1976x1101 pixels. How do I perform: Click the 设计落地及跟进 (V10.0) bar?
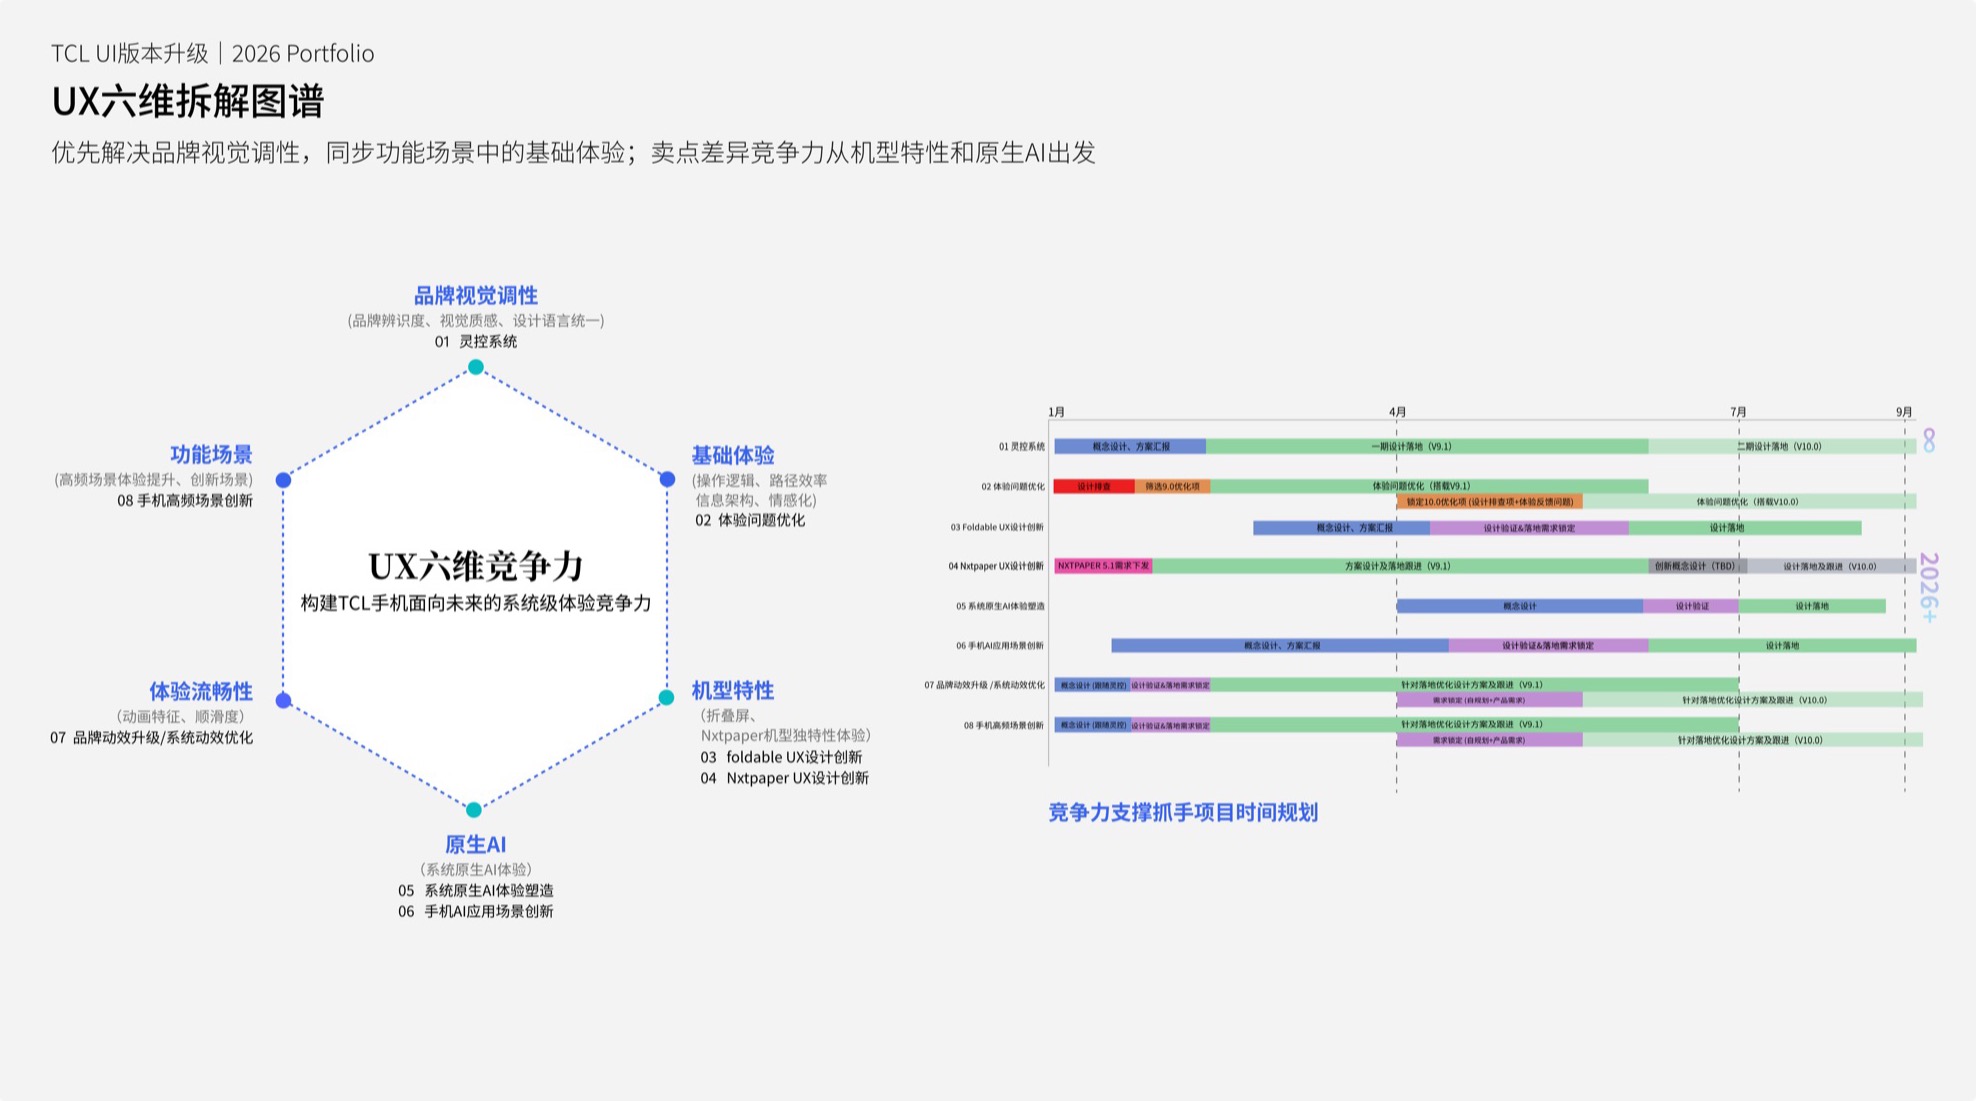pos(1831,566)
